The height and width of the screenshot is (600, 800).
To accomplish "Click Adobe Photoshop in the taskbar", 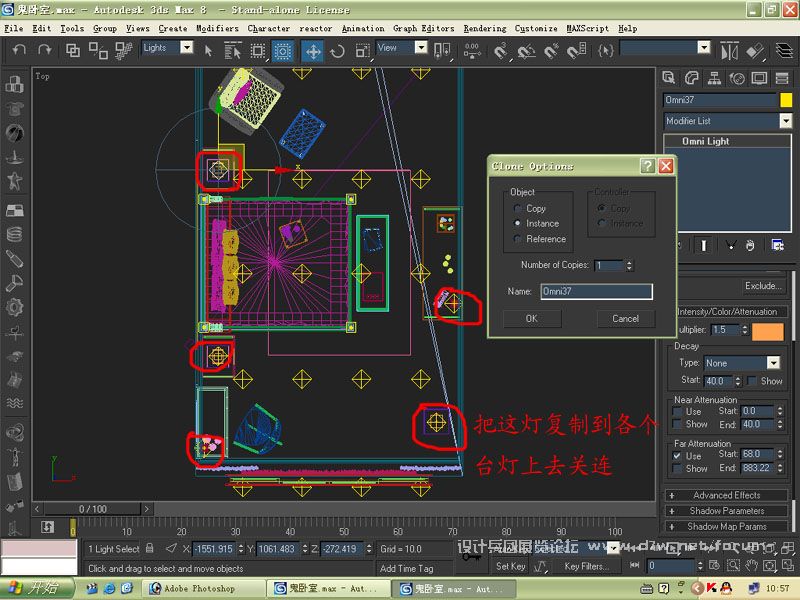I will pyautogui.click(x=203, y=588).
